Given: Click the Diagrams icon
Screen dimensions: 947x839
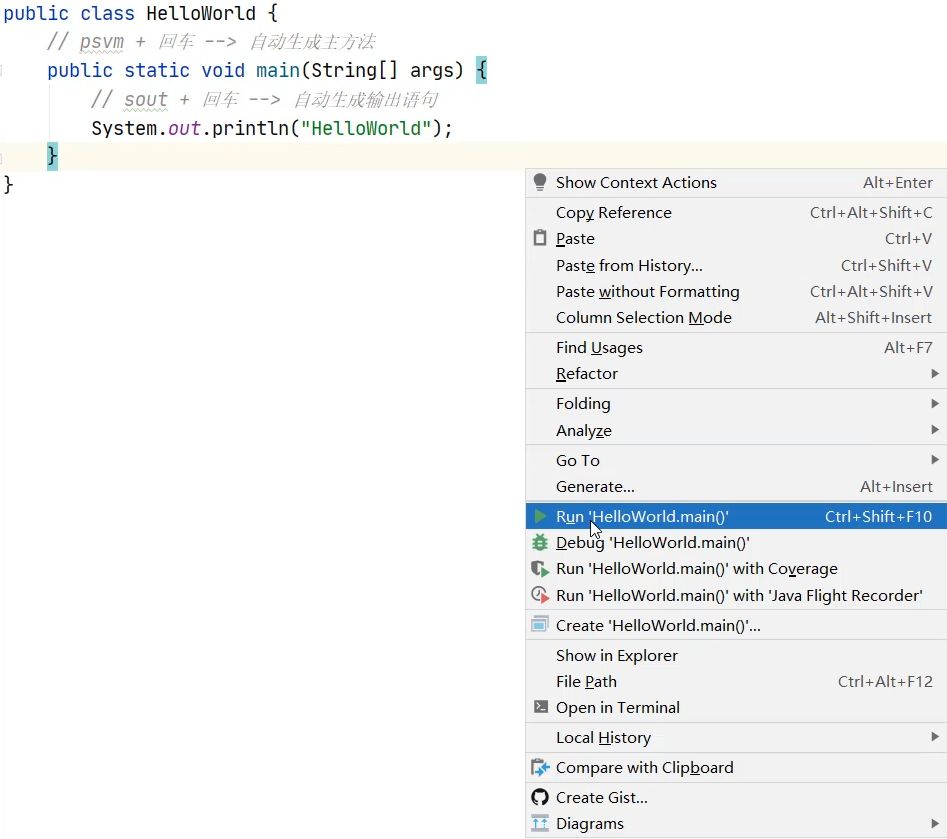Looking at the screenshot, I should [x=540, y=824].
